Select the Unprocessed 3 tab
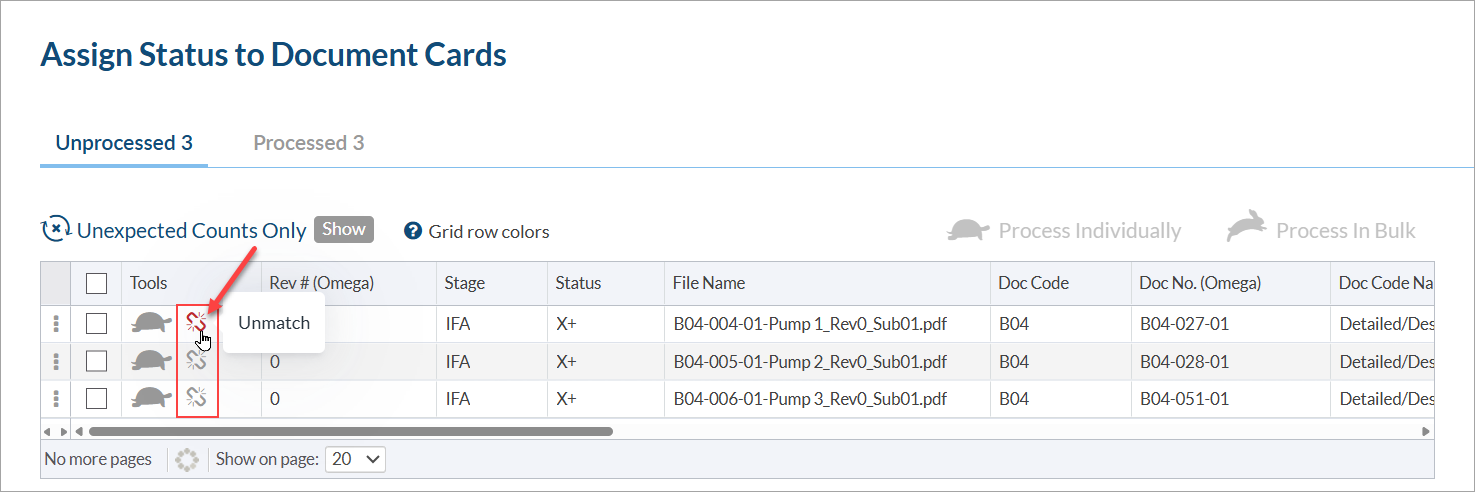Viewport: 1475px width, 492px height. [124, 143]
